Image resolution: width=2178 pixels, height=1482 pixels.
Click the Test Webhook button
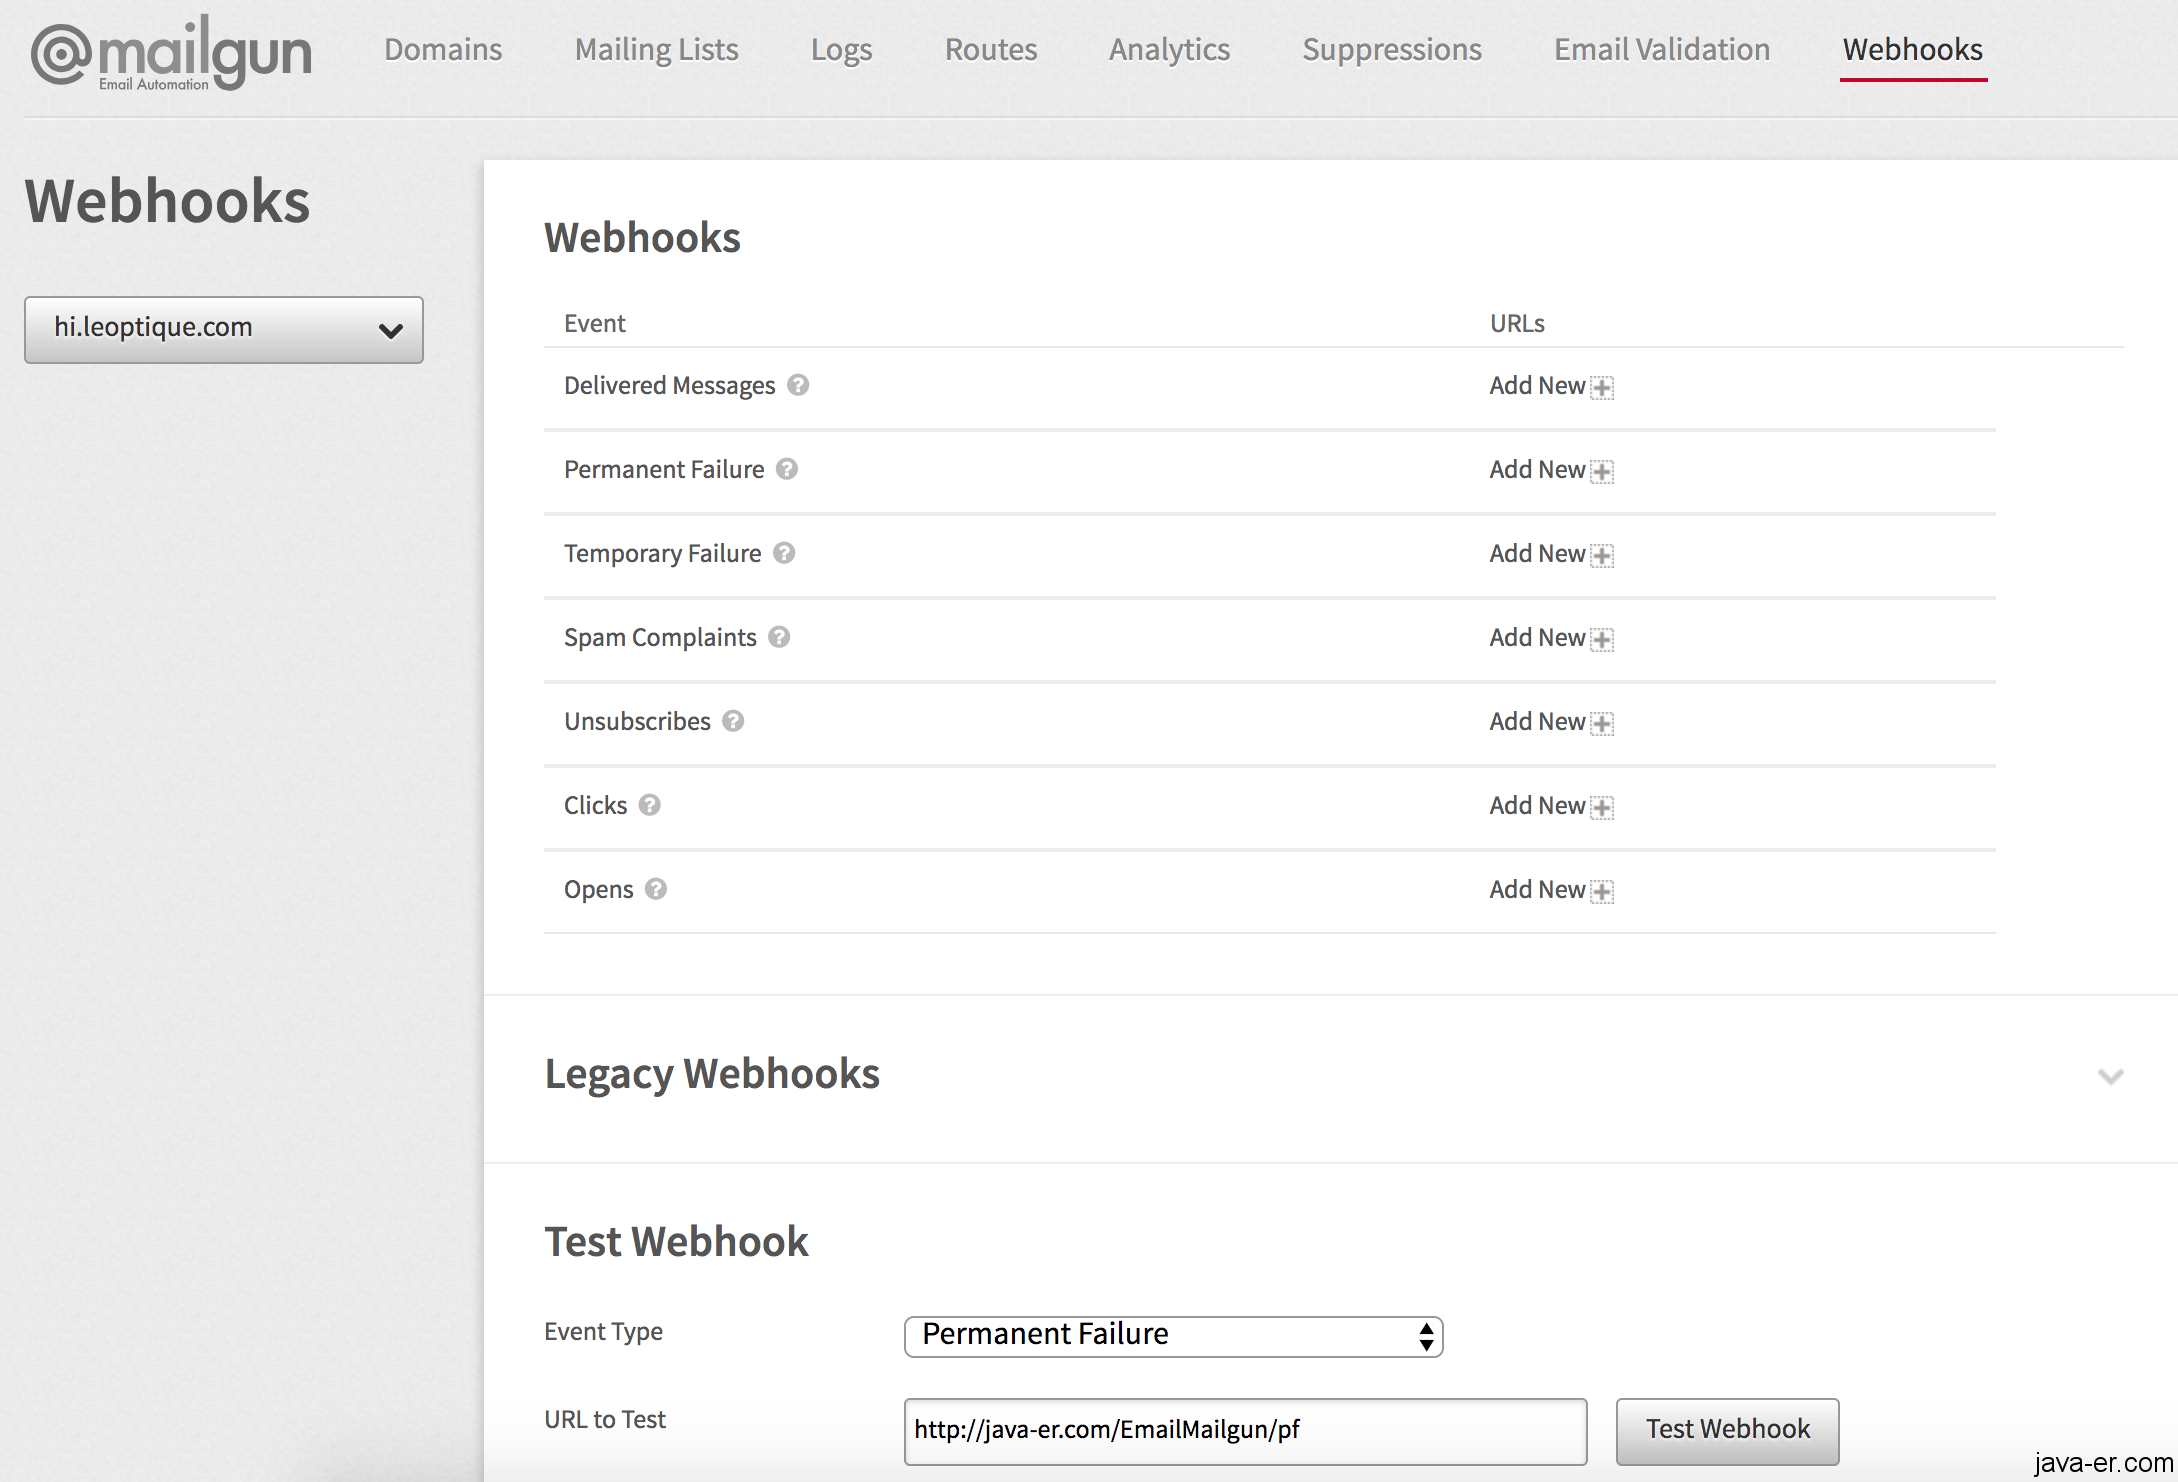[x=1728, y=1430]
